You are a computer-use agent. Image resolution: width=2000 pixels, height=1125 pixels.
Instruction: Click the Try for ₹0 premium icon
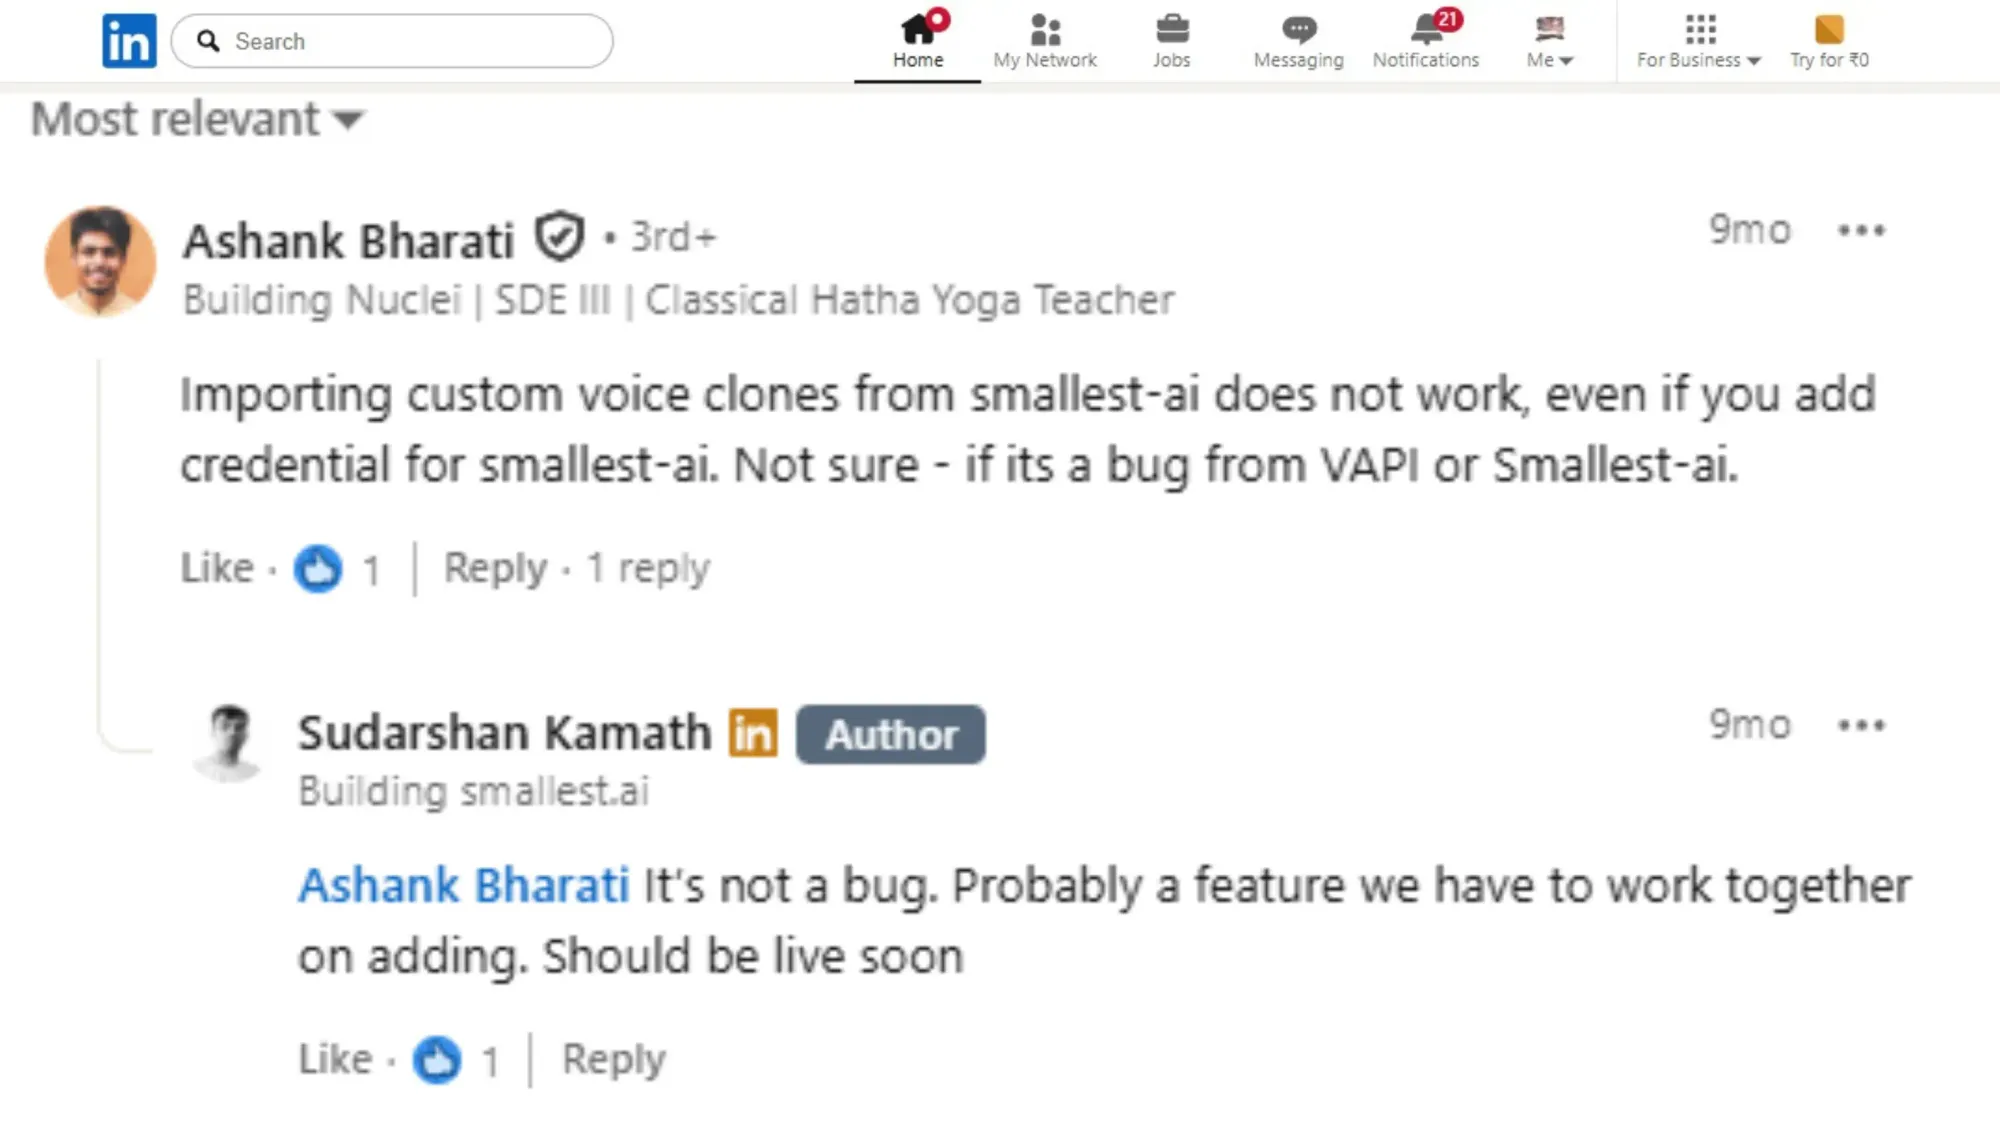click(x=1828, y=32)
